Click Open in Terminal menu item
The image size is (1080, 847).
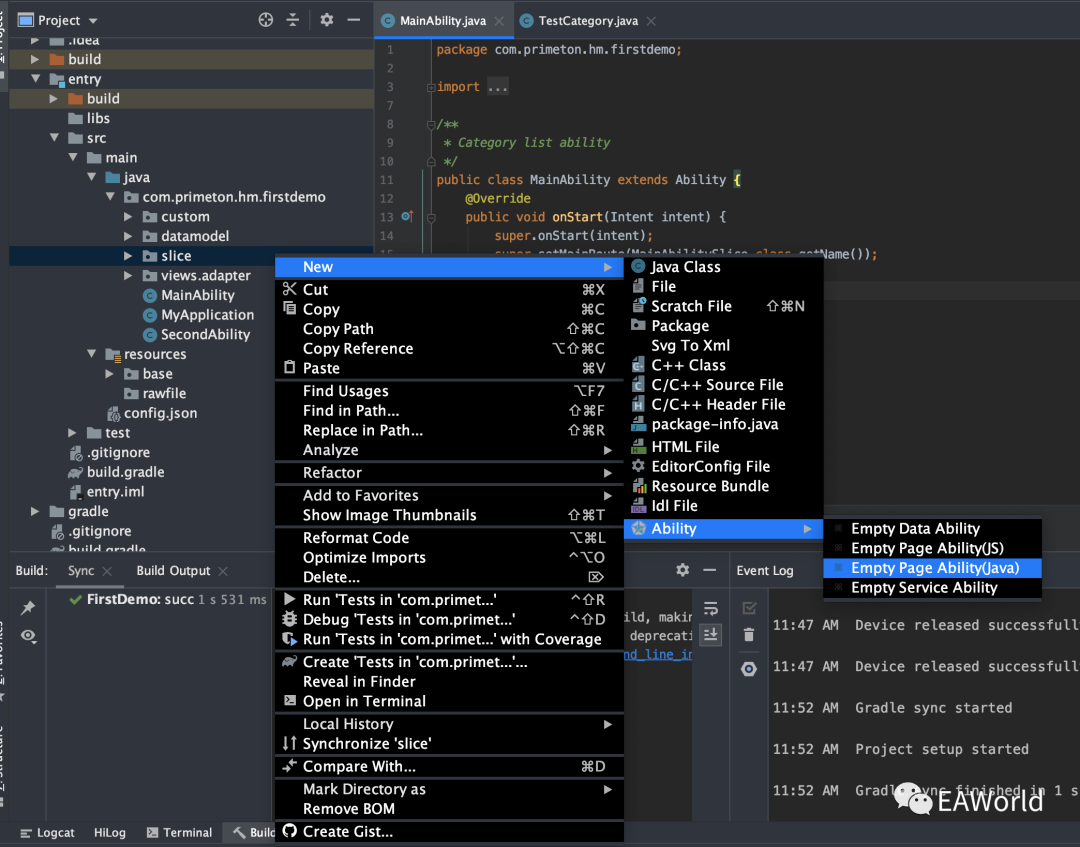[x=449, y=701]
